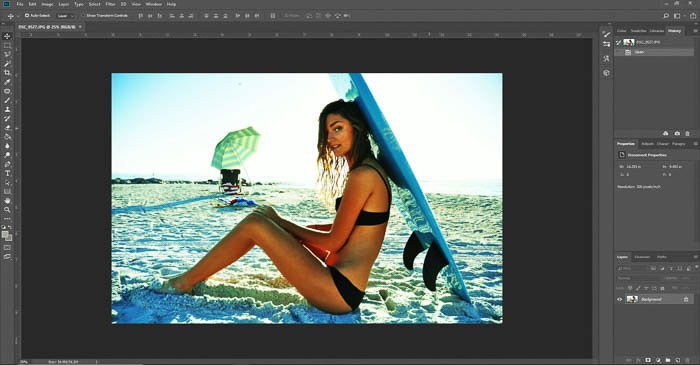
Task: Select the Path Selection tool
Action: click(7, 182)
